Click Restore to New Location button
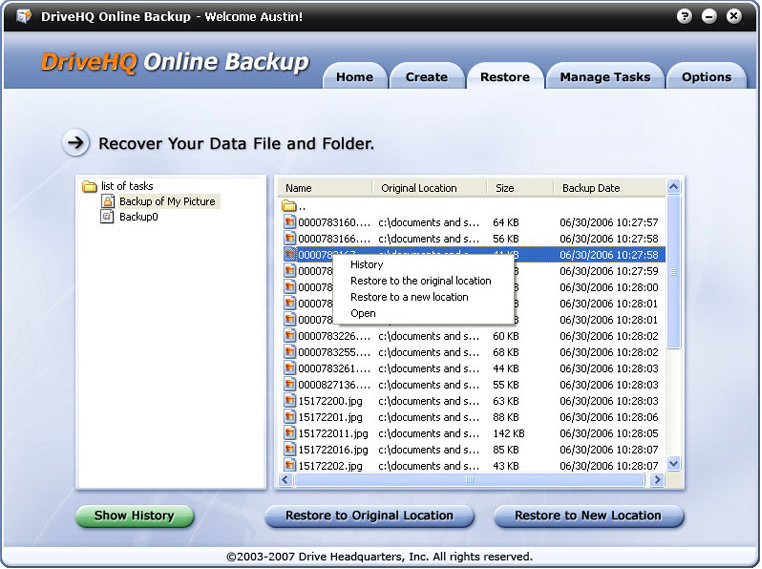 point(588,516)
